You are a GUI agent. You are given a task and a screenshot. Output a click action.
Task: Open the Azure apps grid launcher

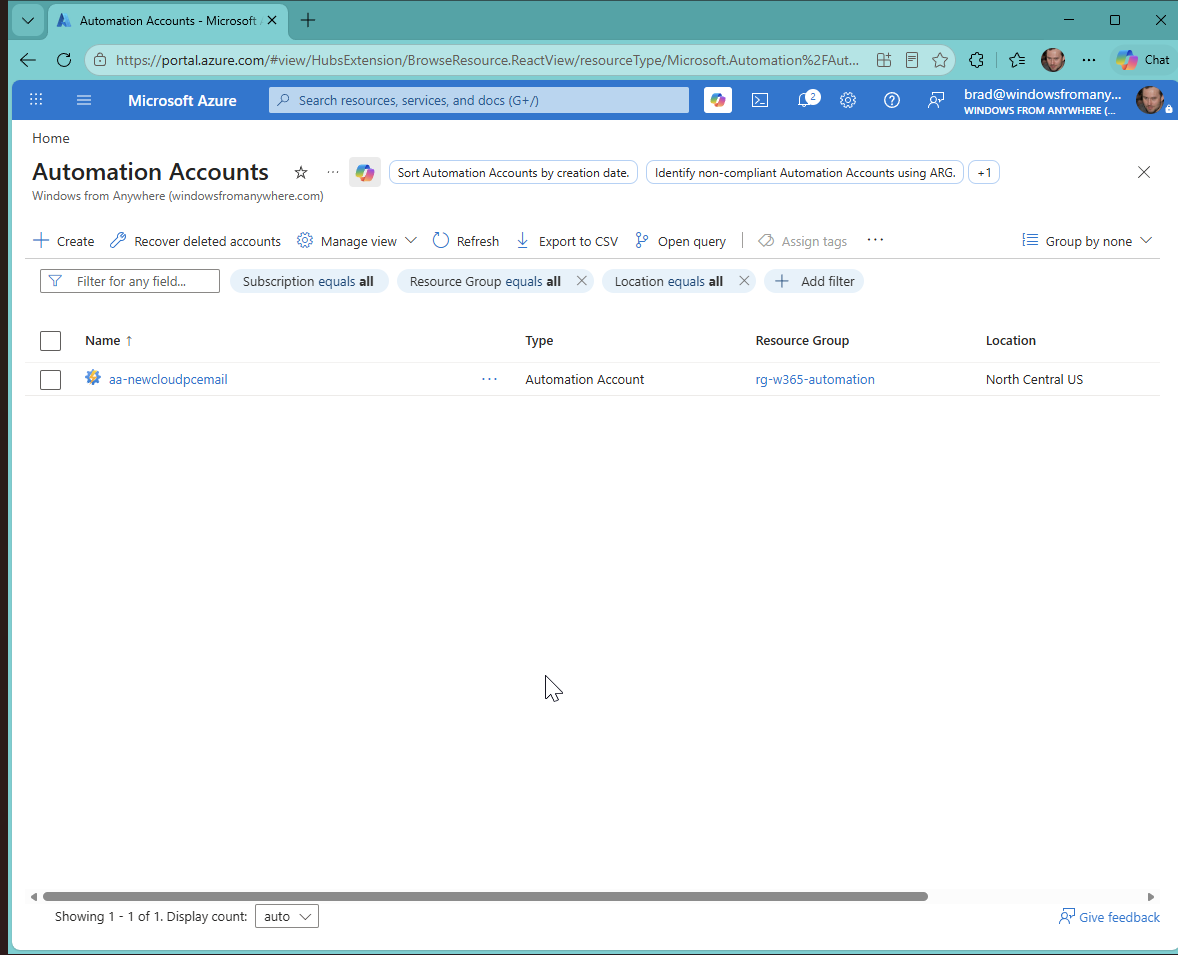tap(36, 100)
